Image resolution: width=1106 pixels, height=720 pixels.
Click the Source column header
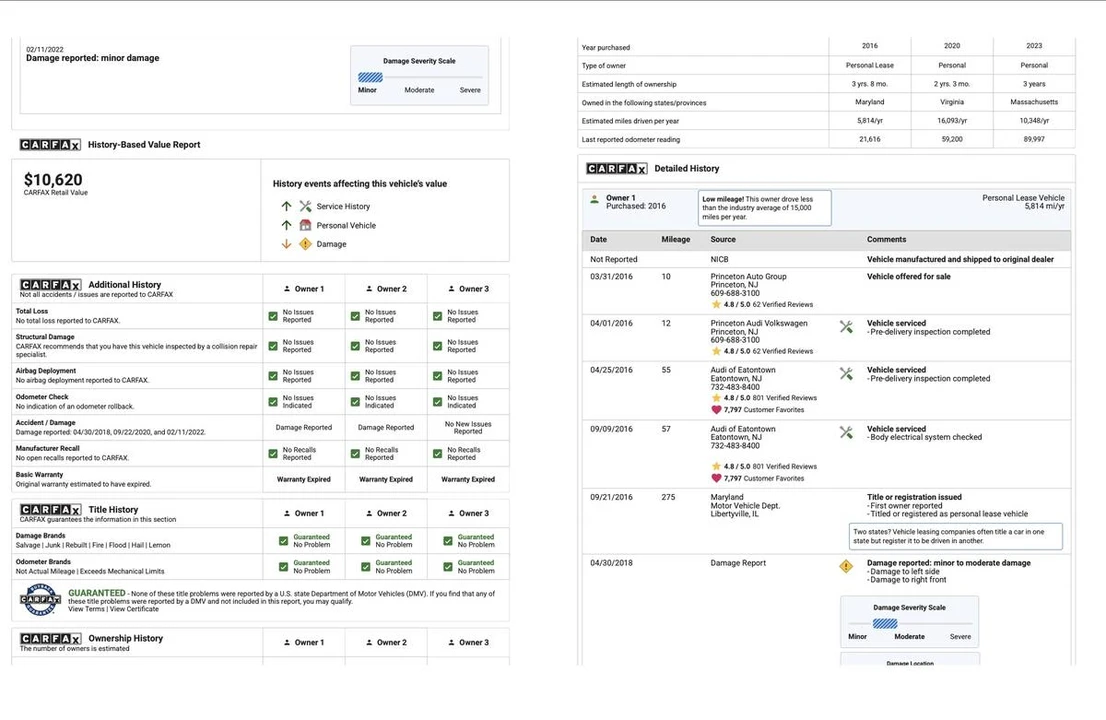click(x=723, y=240)
